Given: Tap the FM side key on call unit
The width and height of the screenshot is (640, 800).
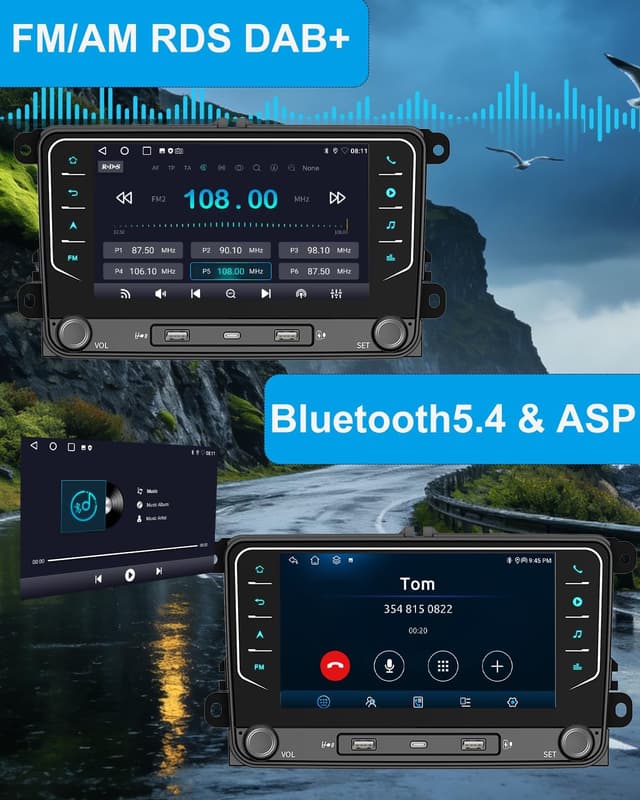Looking at the screenshot, I should coord(259,667).
